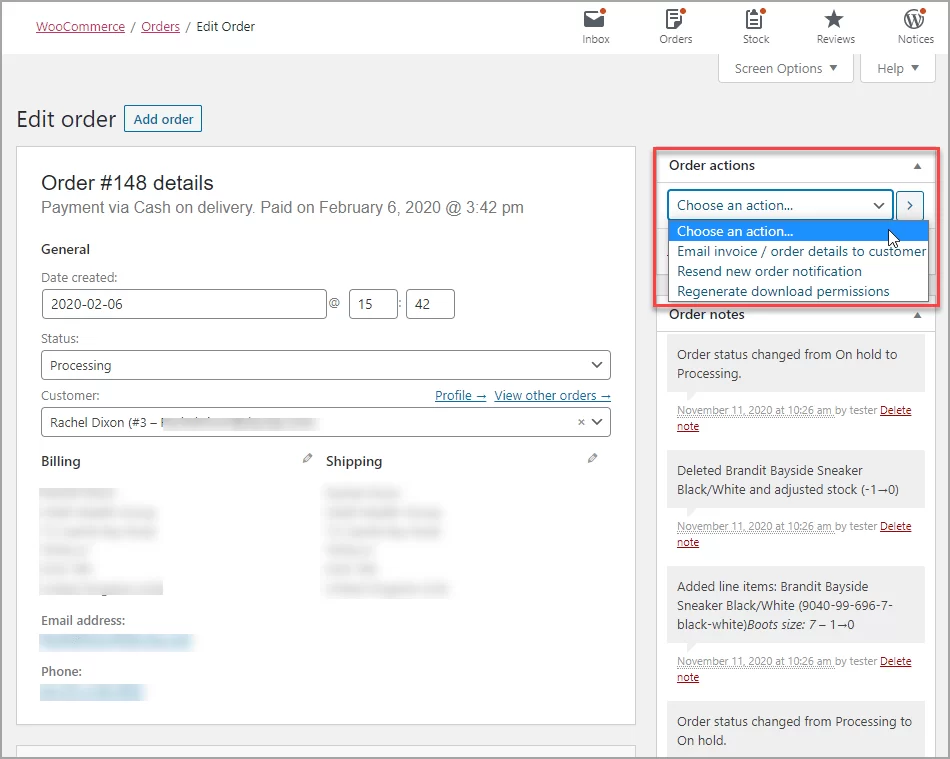Submit the chosen order action with arrow button
This screenshot has width=950, height=759.
[909, 204]
